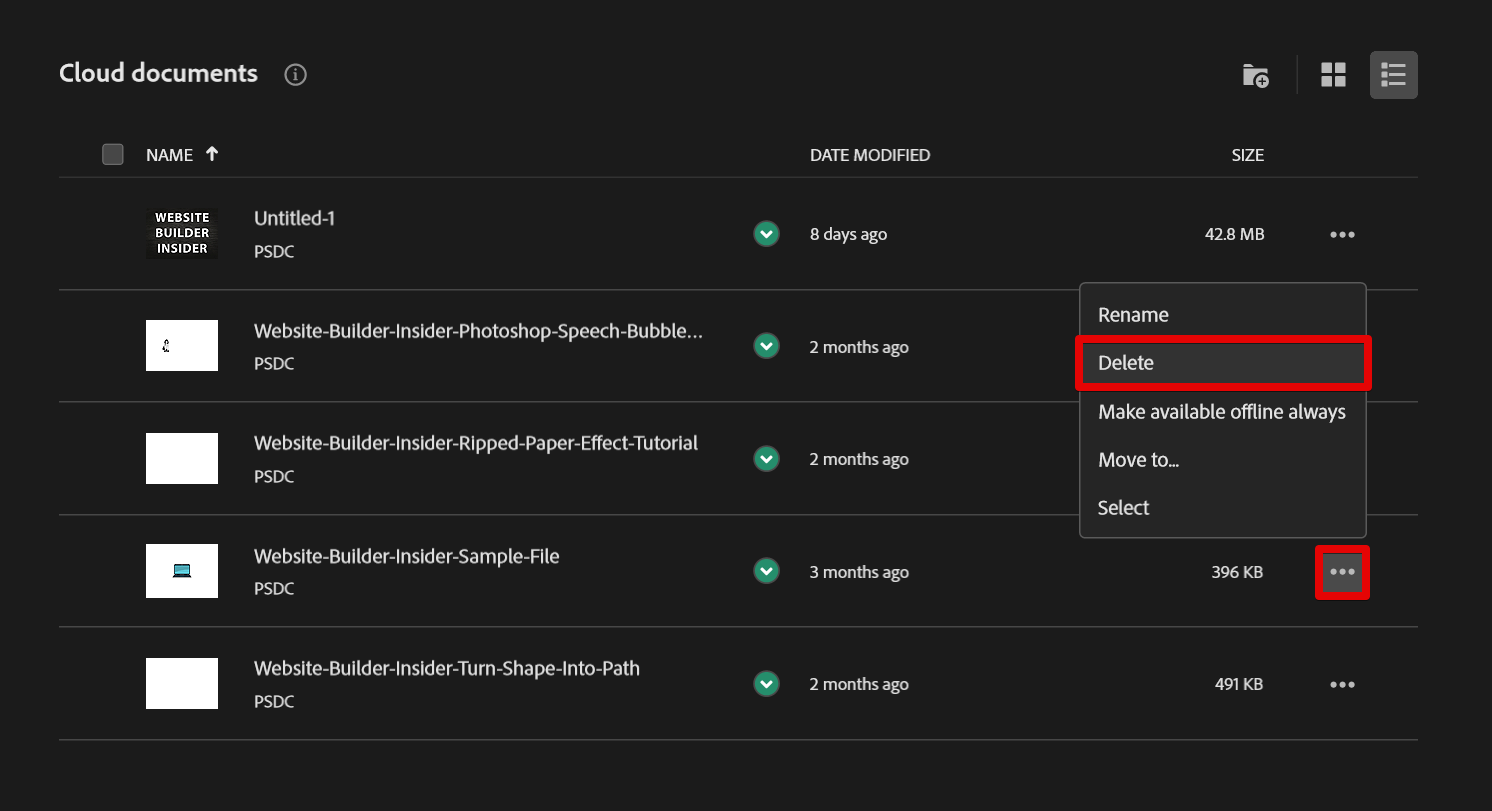
Task: Click sync status icon for Untitled-1
Action: 766,234
